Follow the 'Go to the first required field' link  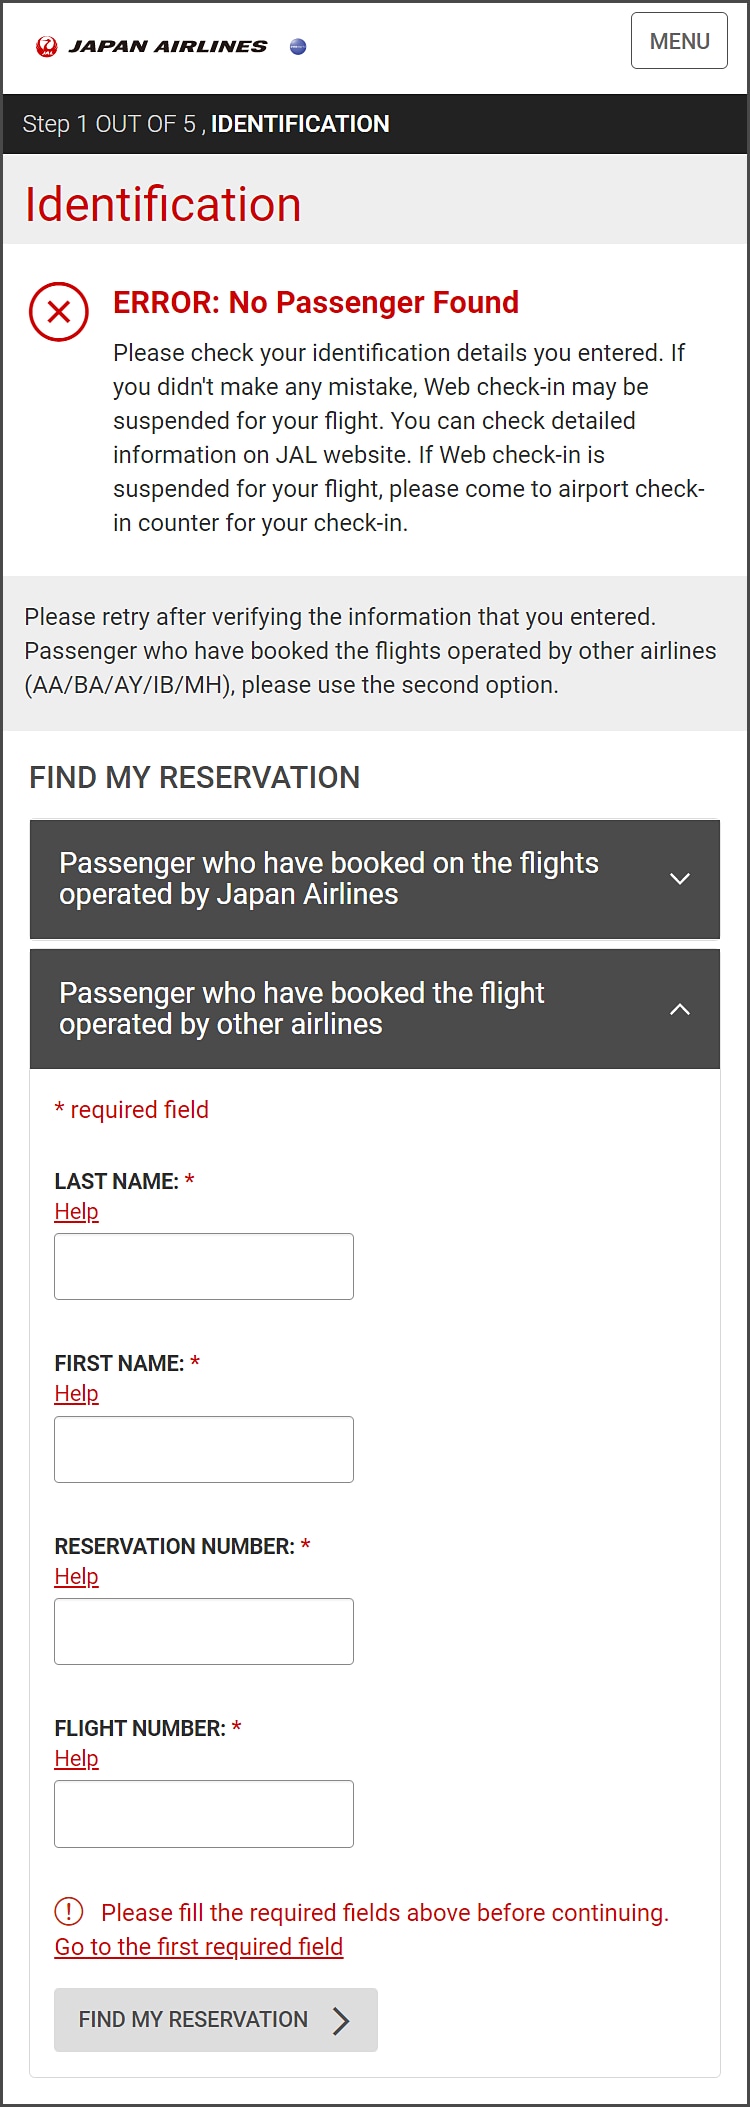pos(198,1946)
